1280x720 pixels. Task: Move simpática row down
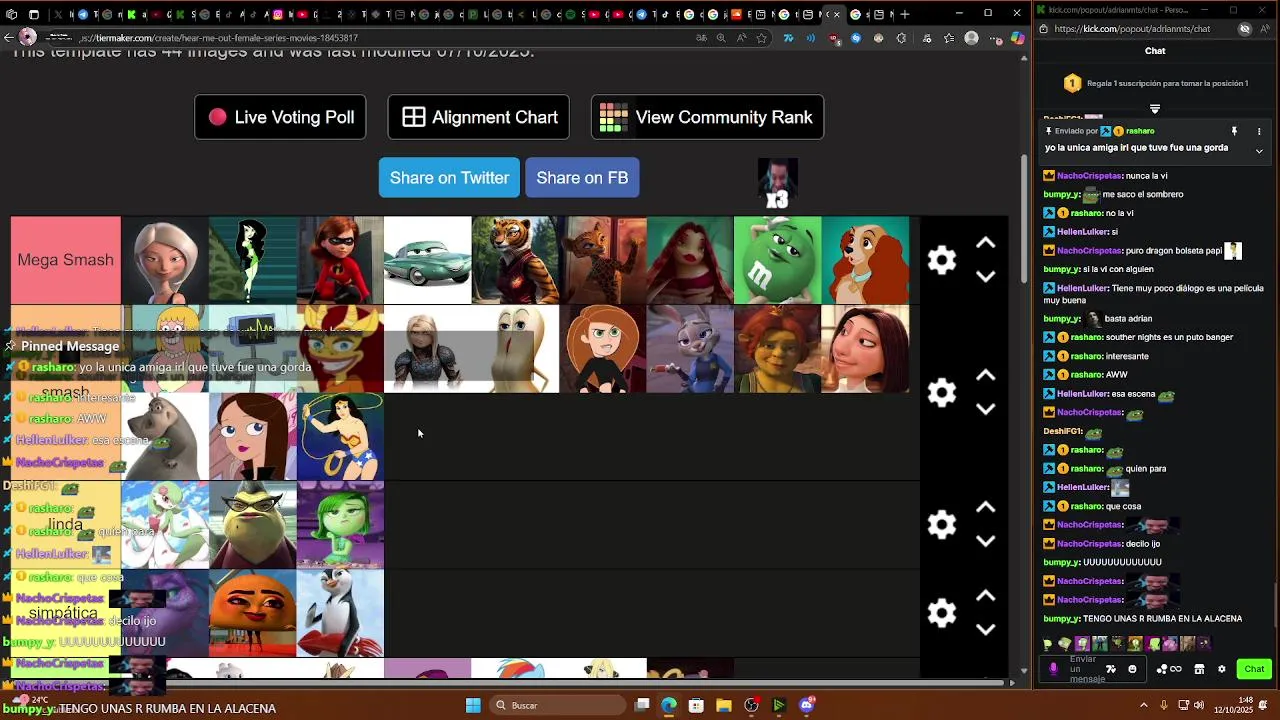pyautogui.click(x=985, y=629)
